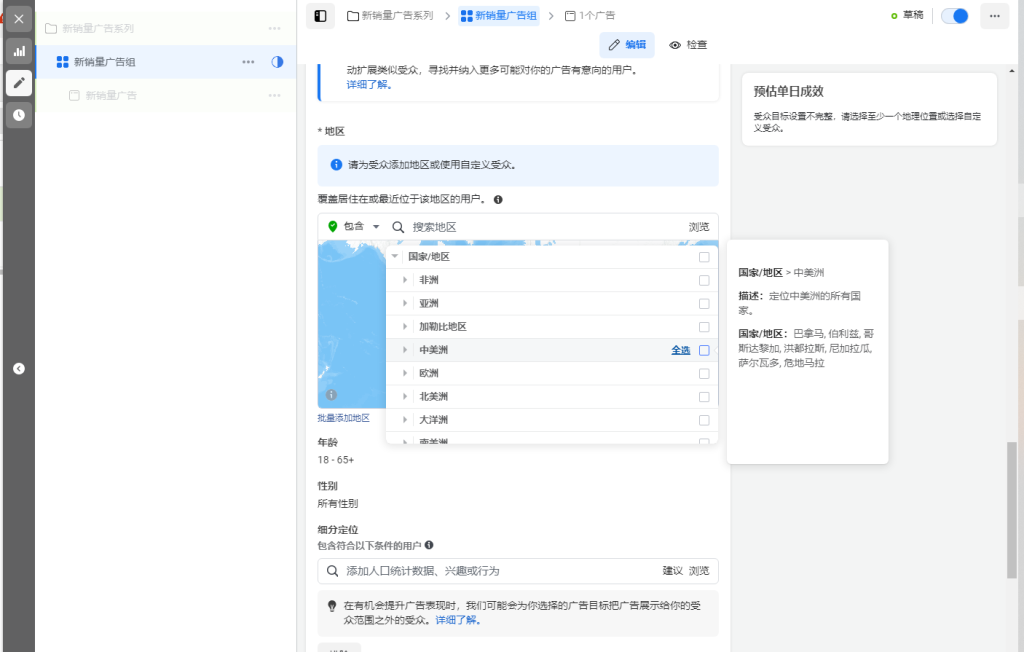Check the 大洋洲 checkbox
Viewport: 1024px width, 652px height.
pyautogui.click(x=704, y=420)
